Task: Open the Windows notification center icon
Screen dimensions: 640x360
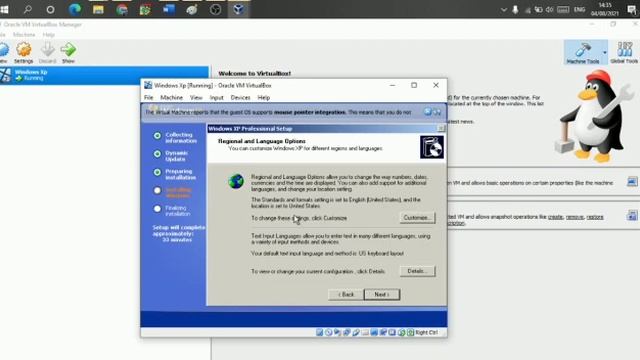Action: coord(631,10)
